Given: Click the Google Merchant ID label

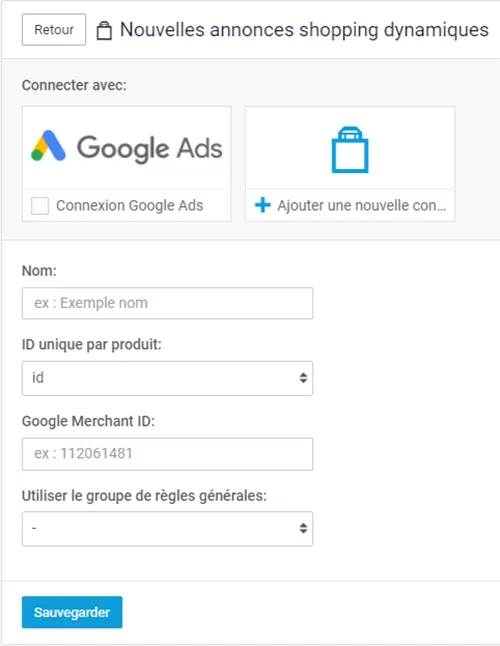Looking at the screenshot, I should (x=88, y=421).
